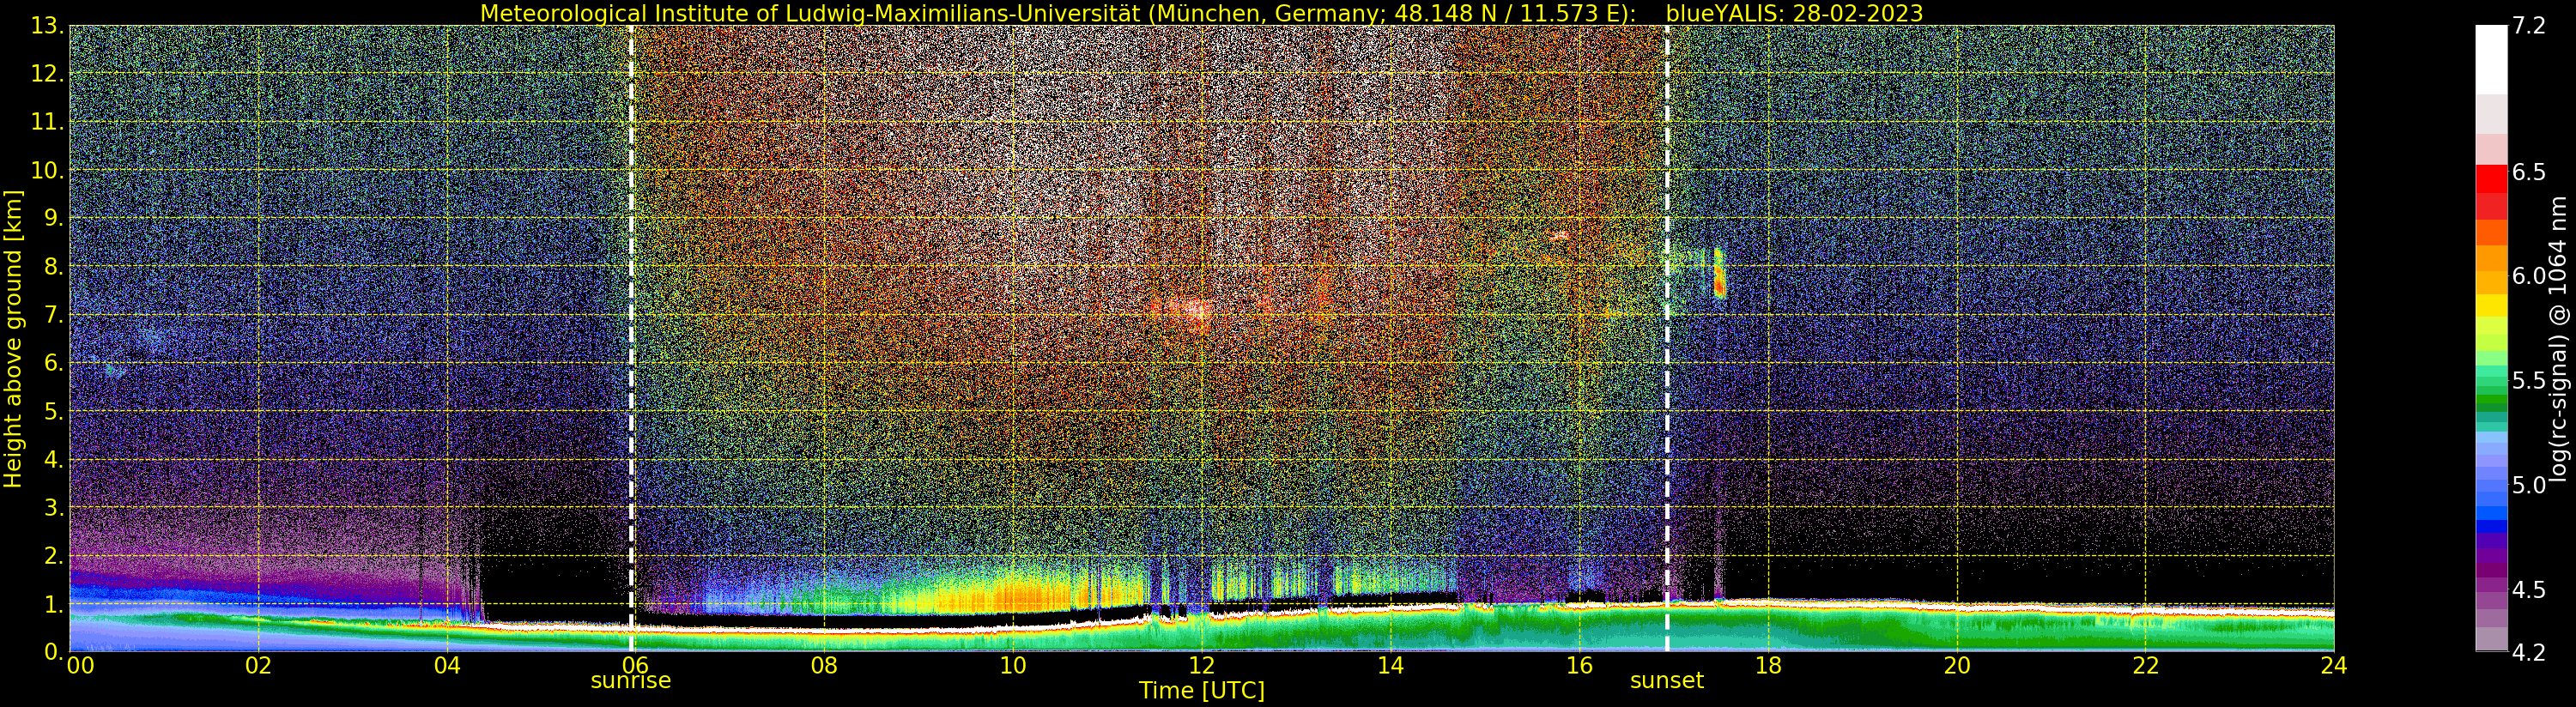Click time-axis tick label '06'

click(x=636, y=666)
